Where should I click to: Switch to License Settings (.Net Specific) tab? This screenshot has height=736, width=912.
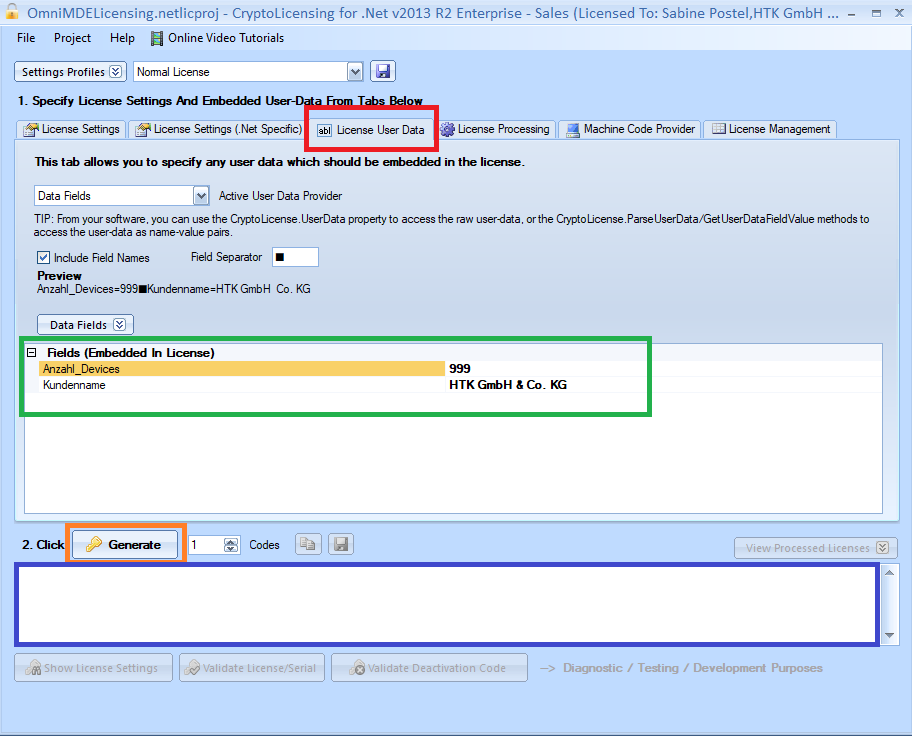[219, 129]
